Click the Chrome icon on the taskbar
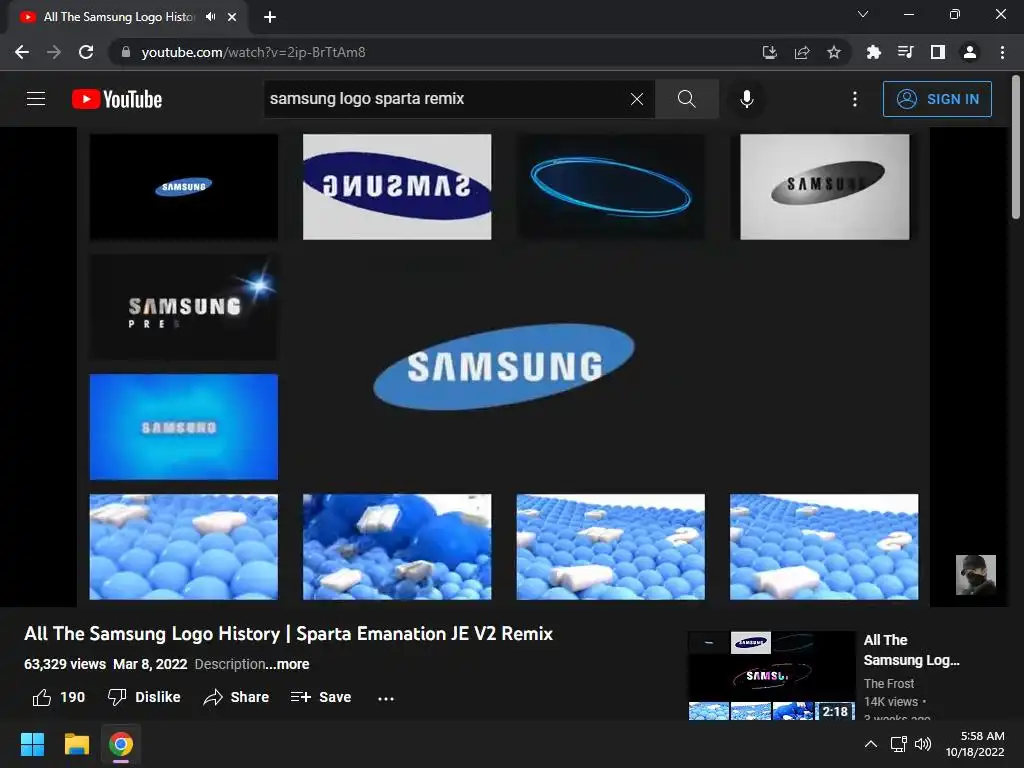This screenshot has height=768, width=1024. pos(121,744)
